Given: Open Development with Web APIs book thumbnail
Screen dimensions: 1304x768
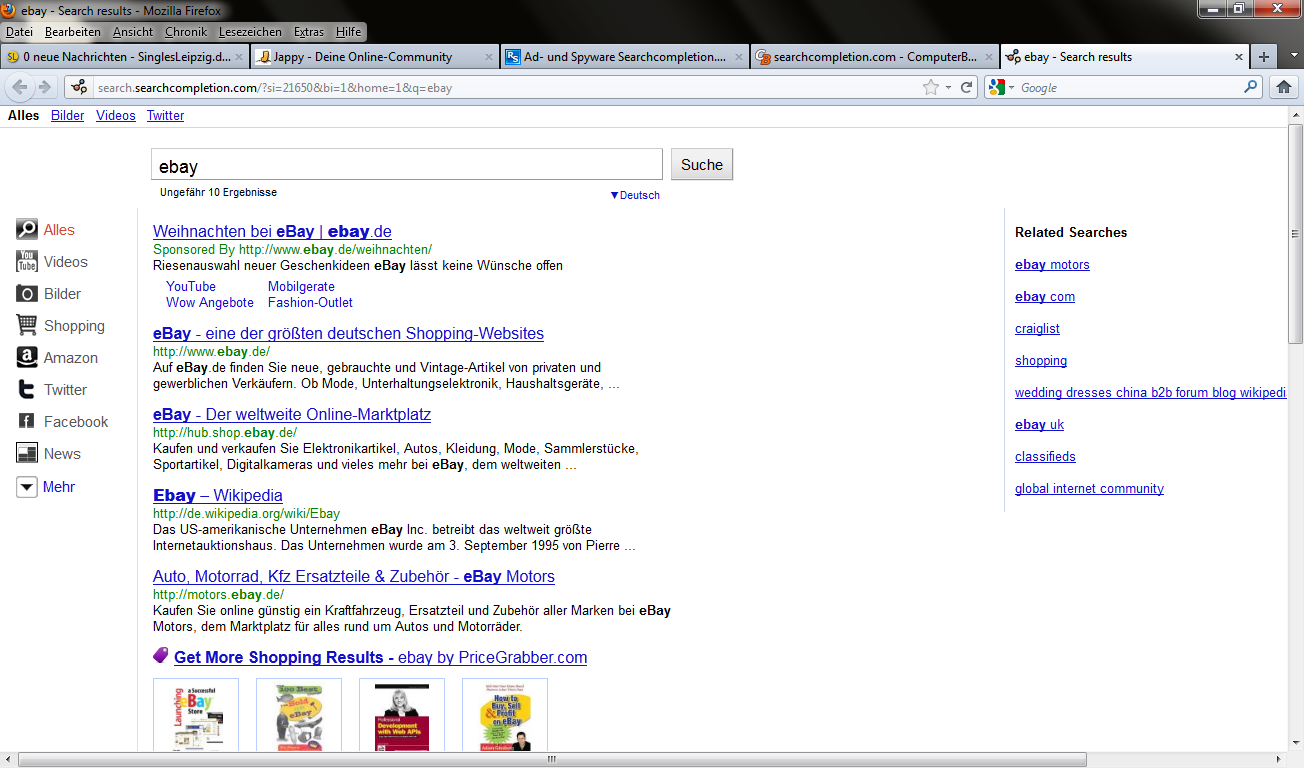Looking at the screenshot, I should (x=402, y=714).
